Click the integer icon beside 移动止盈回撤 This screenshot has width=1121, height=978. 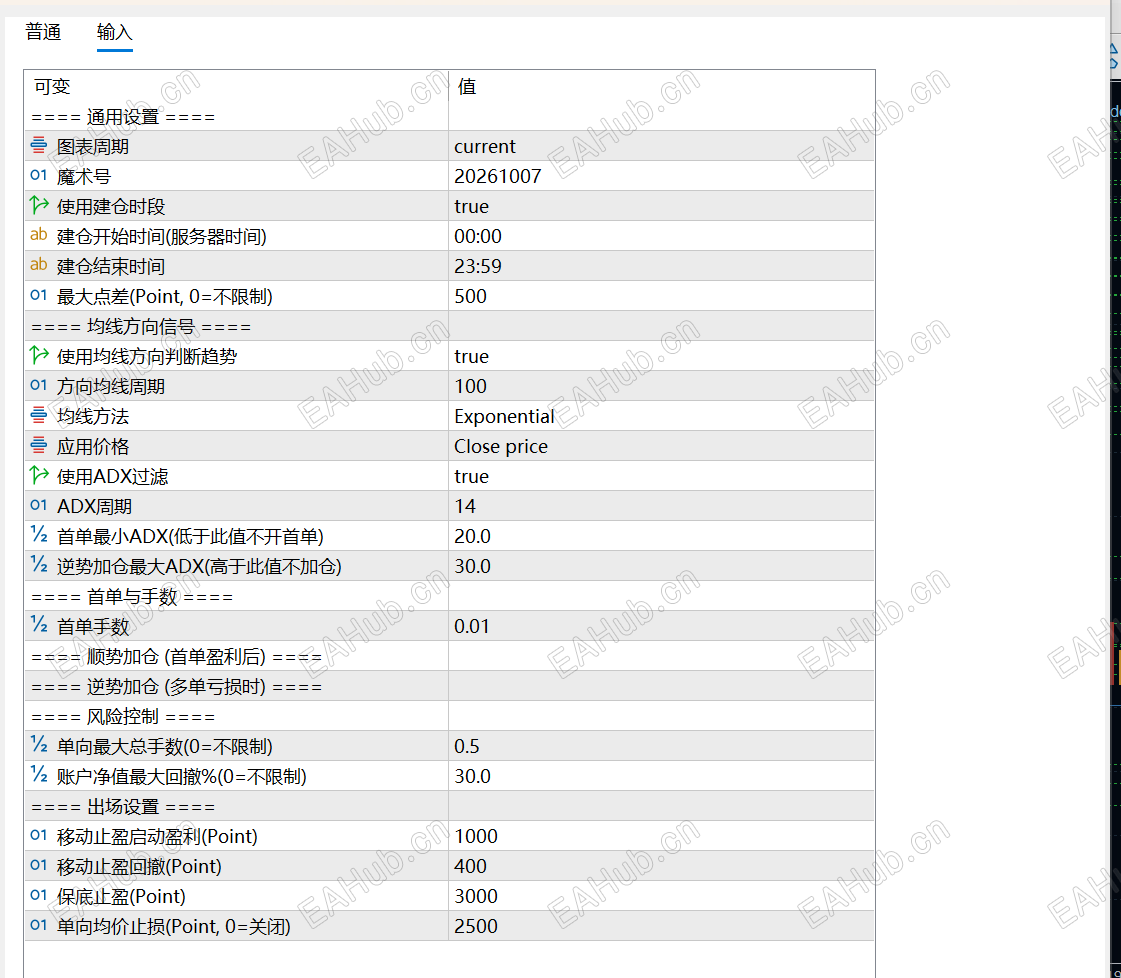[39, 866]
